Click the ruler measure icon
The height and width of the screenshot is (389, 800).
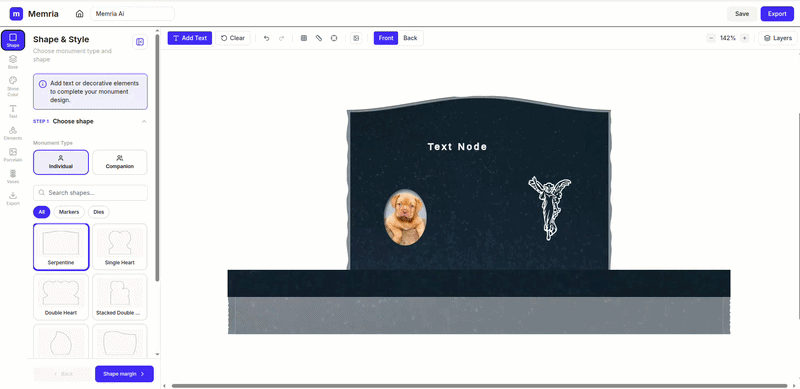[x=319, y=38]
